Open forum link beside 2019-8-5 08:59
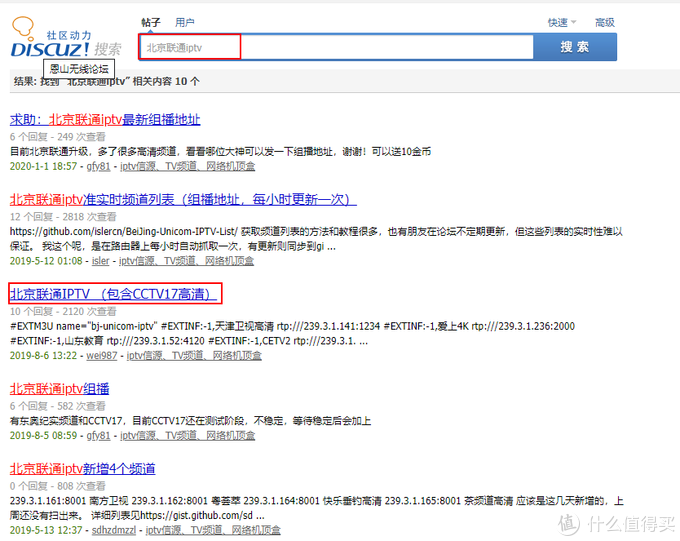The image size is (680, 541). pyautogui.click(x=187, y=435)
